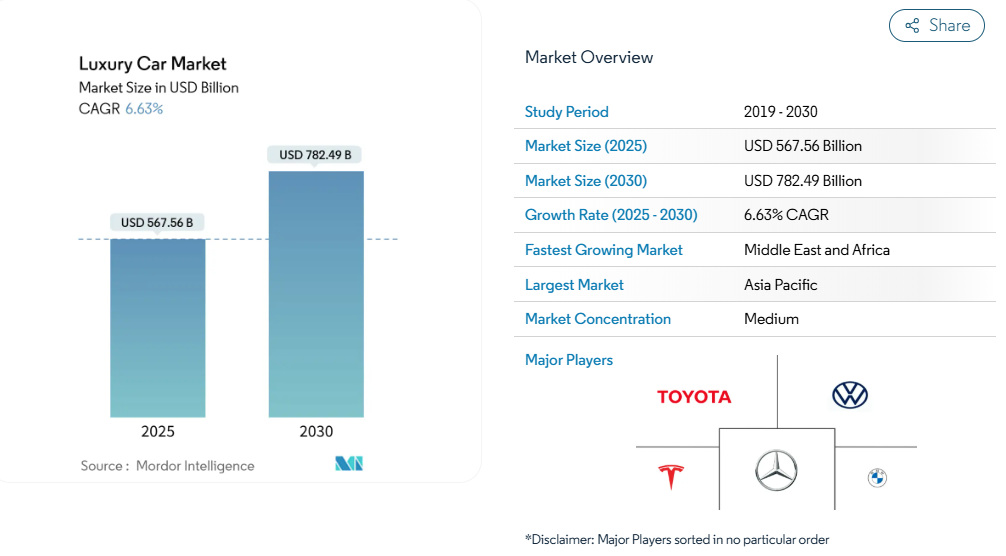Viewport: 1006px width, 556px height.
Task: Click the BMW logo
Action: pyautogui.click(x=877, y=478)
